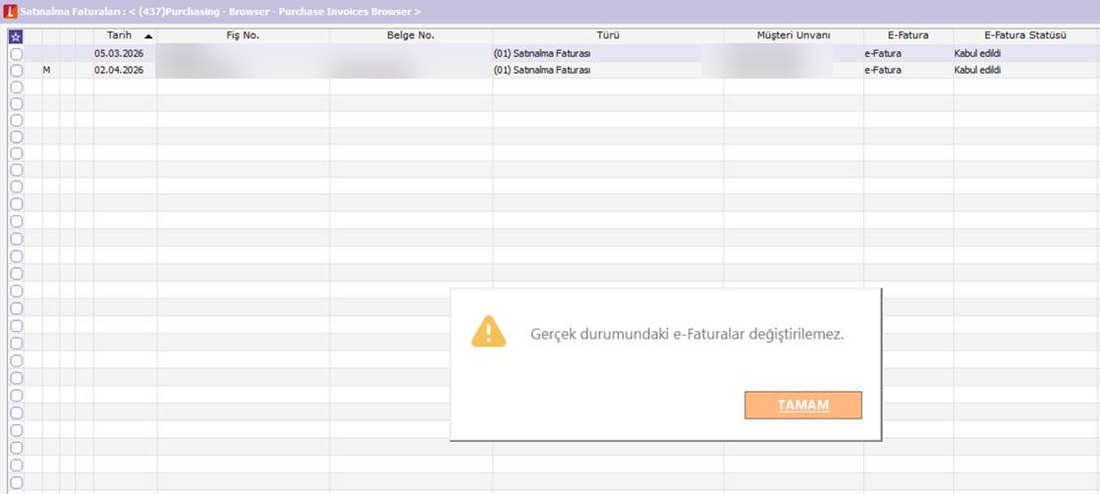Click the warning message about Gerçek durumundaki e-Faturalar
This screenshot has height=494, width=1100.
pyautogui.click(x=687, y=335)
